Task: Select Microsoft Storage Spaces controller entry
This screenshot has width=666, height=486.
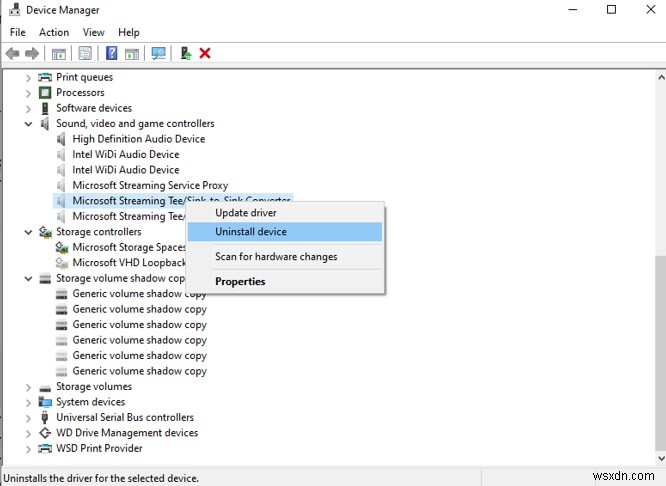Action: 129,247
